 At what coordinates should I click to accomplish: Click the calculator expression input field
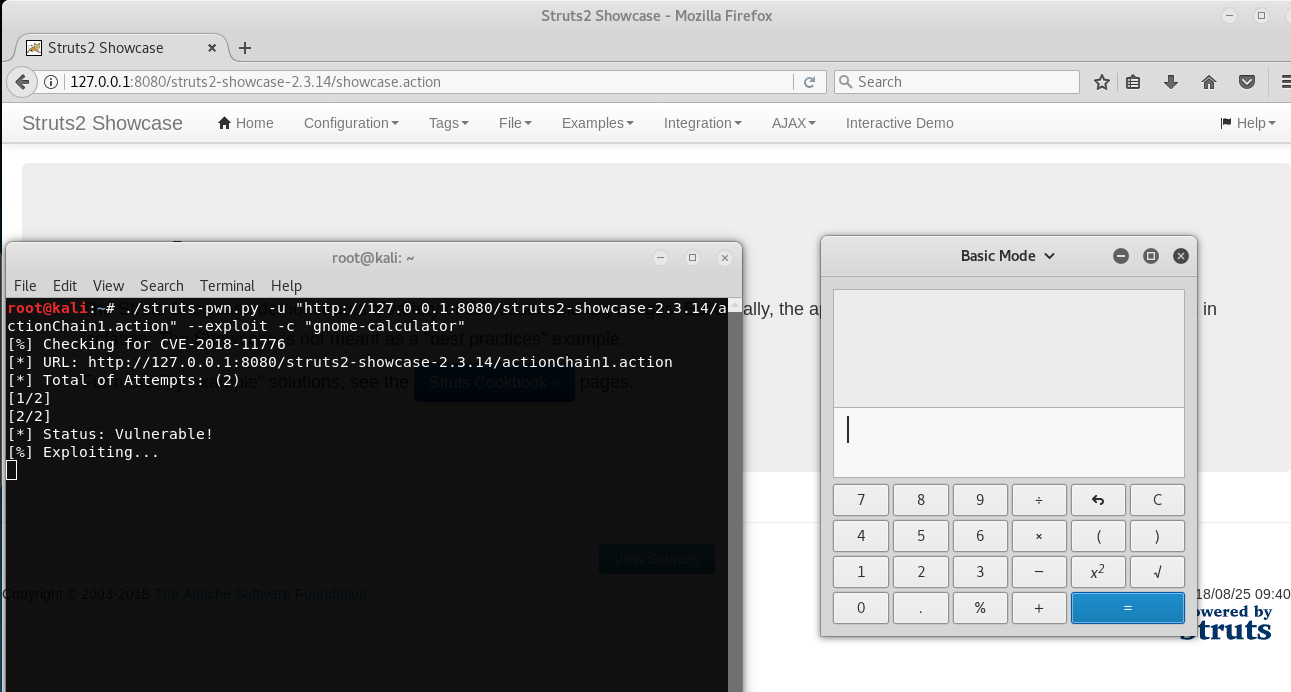pyautogui.click(x=1009, y=442)
